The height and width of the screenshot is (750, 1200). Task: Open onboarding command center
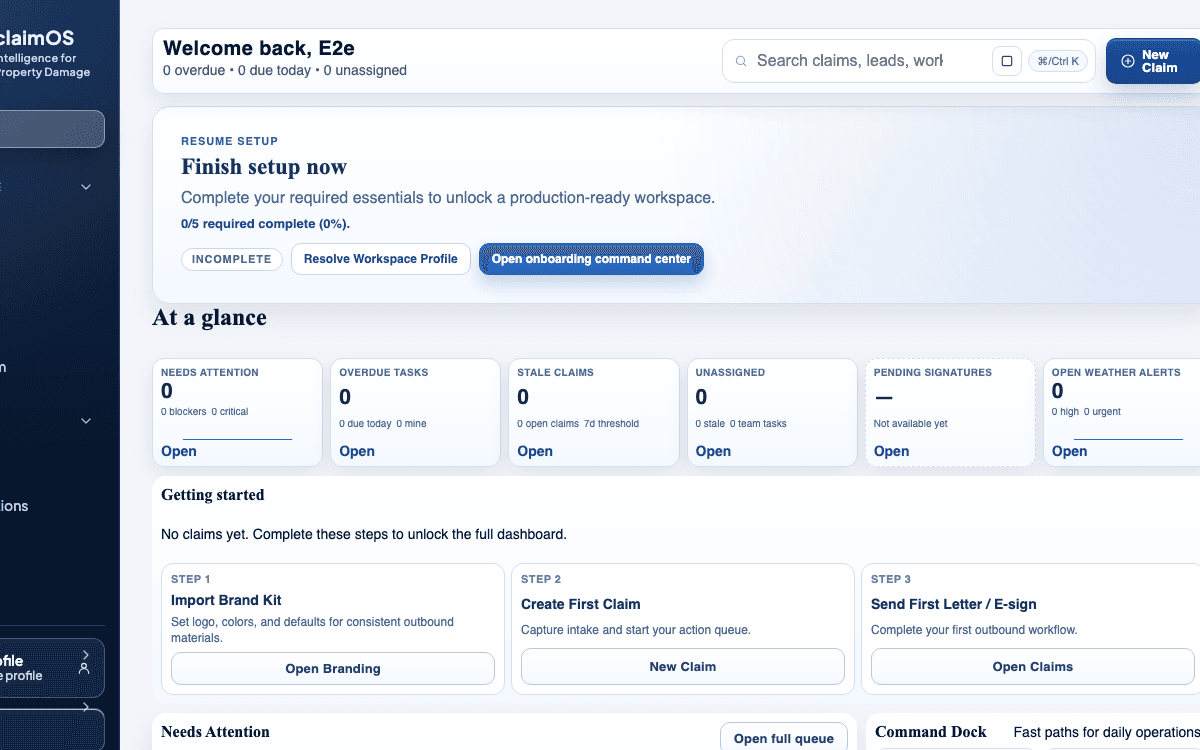pos(591,259)
